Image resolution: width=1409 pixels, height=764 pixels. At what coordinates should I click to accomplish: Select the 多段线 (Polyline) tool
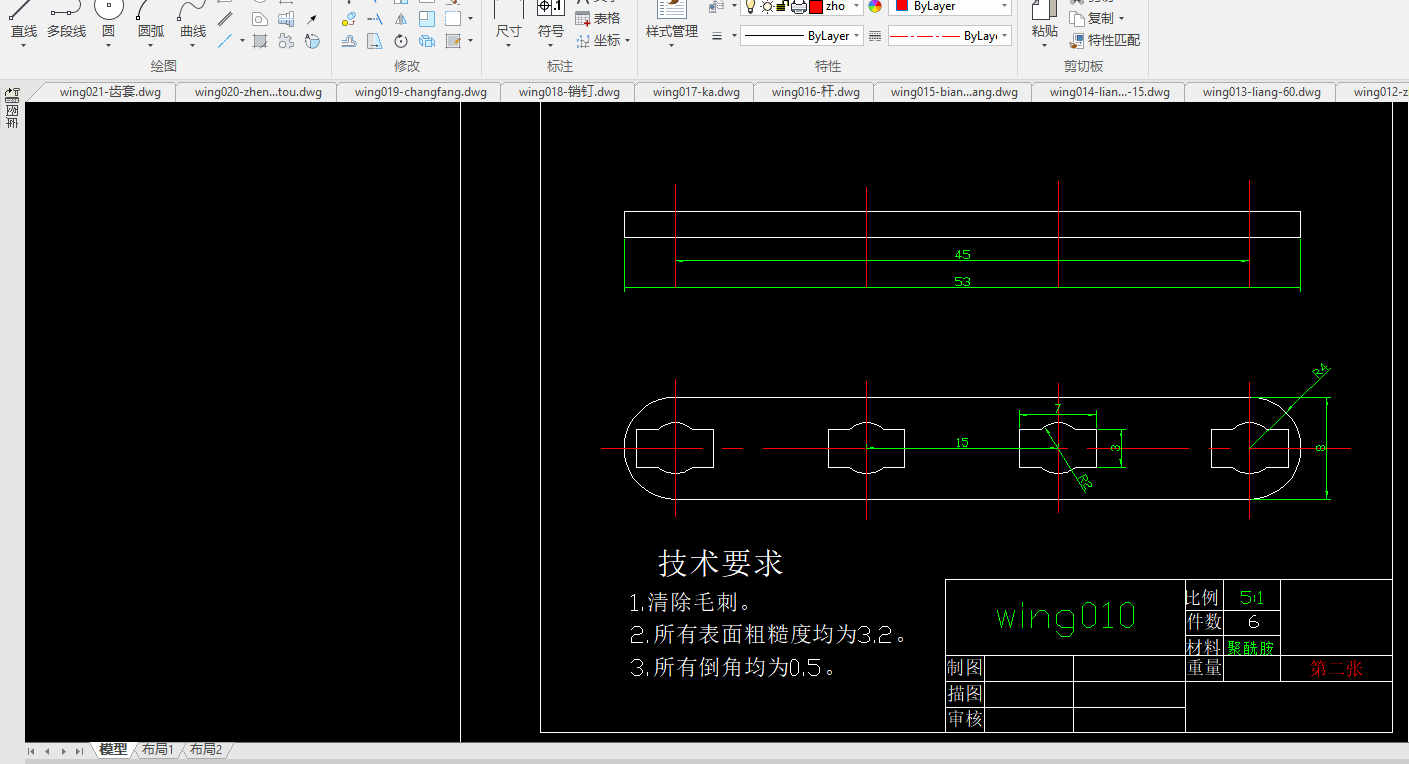pyautogui.click(x=66, y=21)
